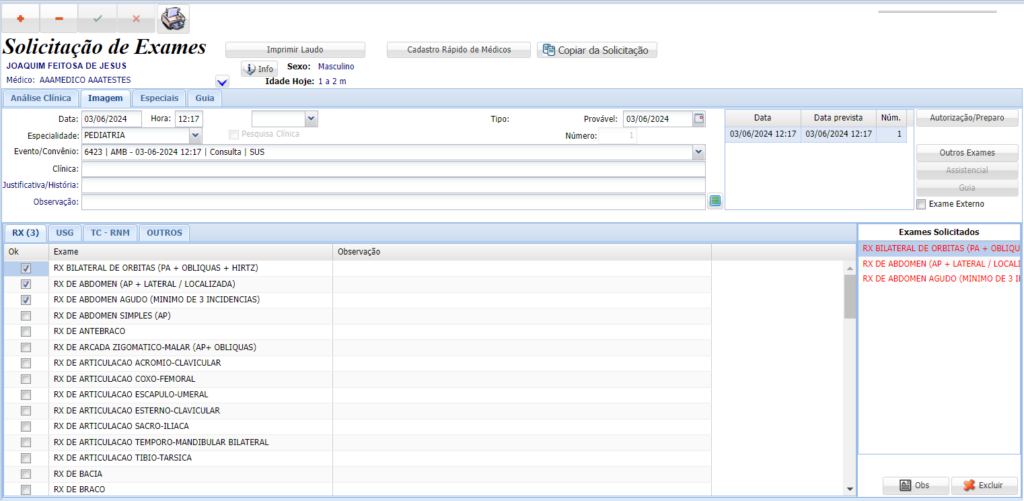Confirm with the green checkmark icon
Screen dimensions: 1024x501
[97, 19]
